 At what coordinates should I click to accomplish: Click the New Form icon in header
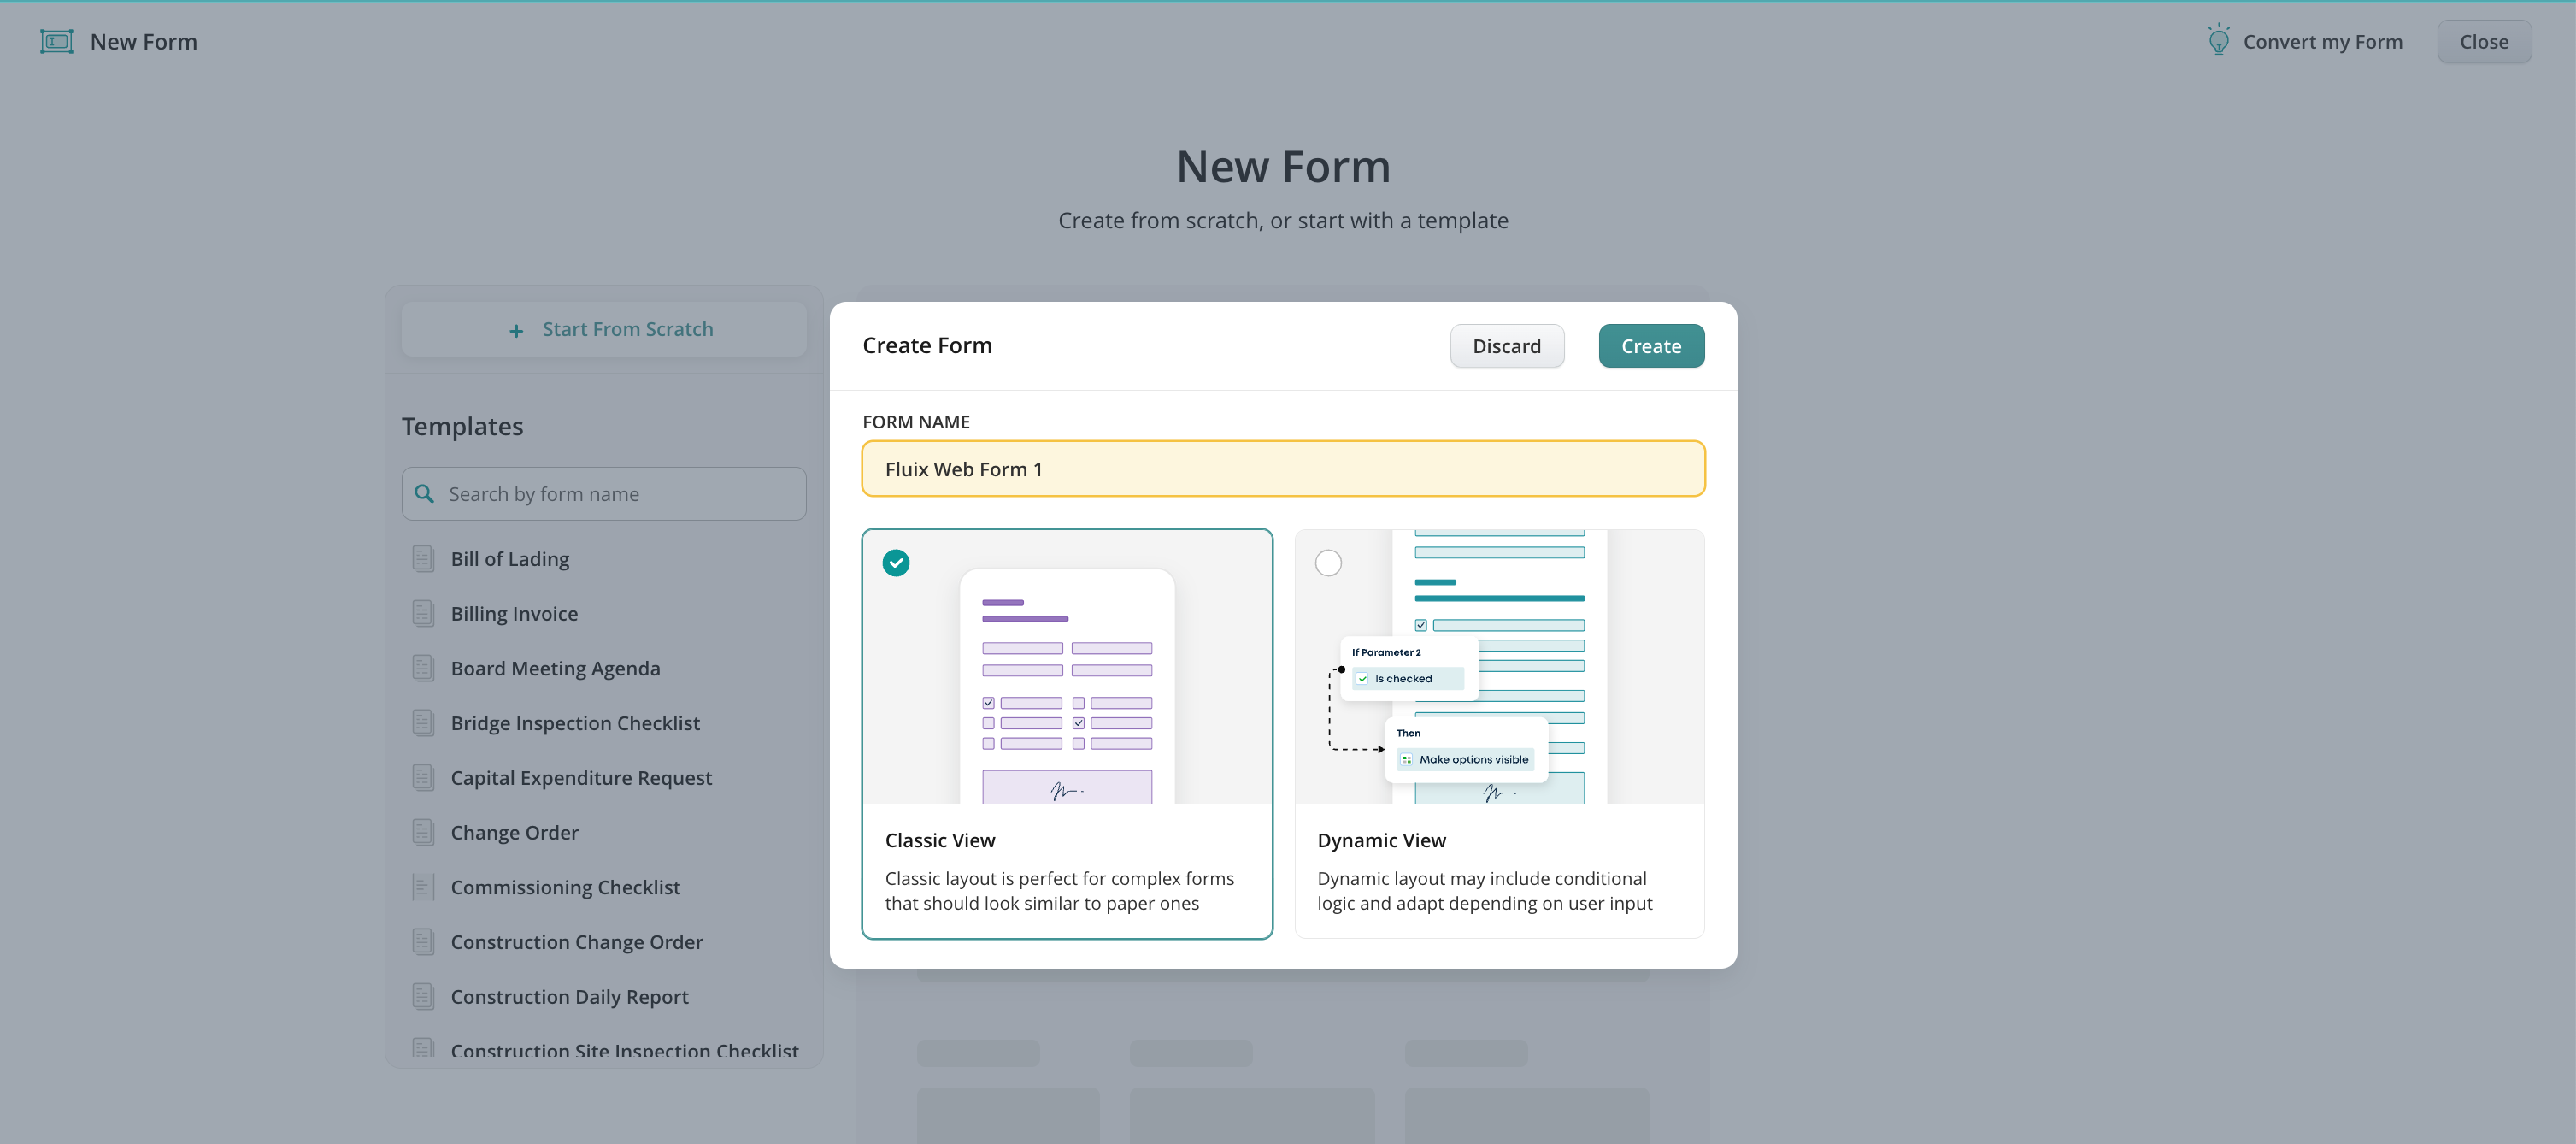click(x=56, y=41)
